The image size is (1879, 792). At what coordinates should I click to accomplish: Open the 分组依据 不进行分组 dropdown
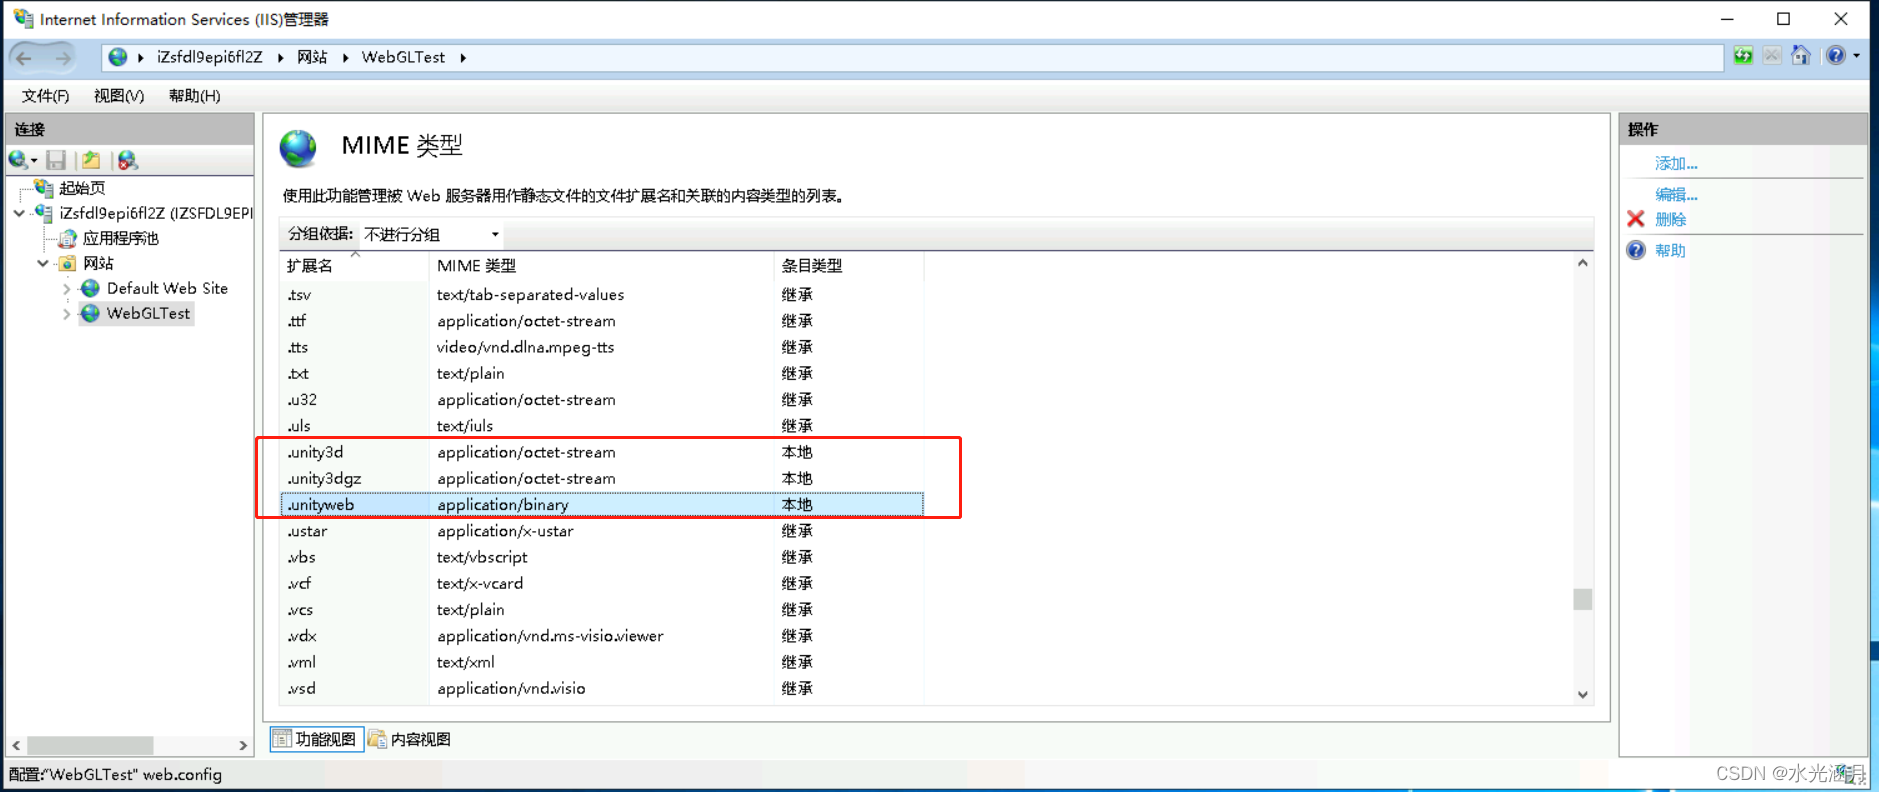click(x=432, y=234)
